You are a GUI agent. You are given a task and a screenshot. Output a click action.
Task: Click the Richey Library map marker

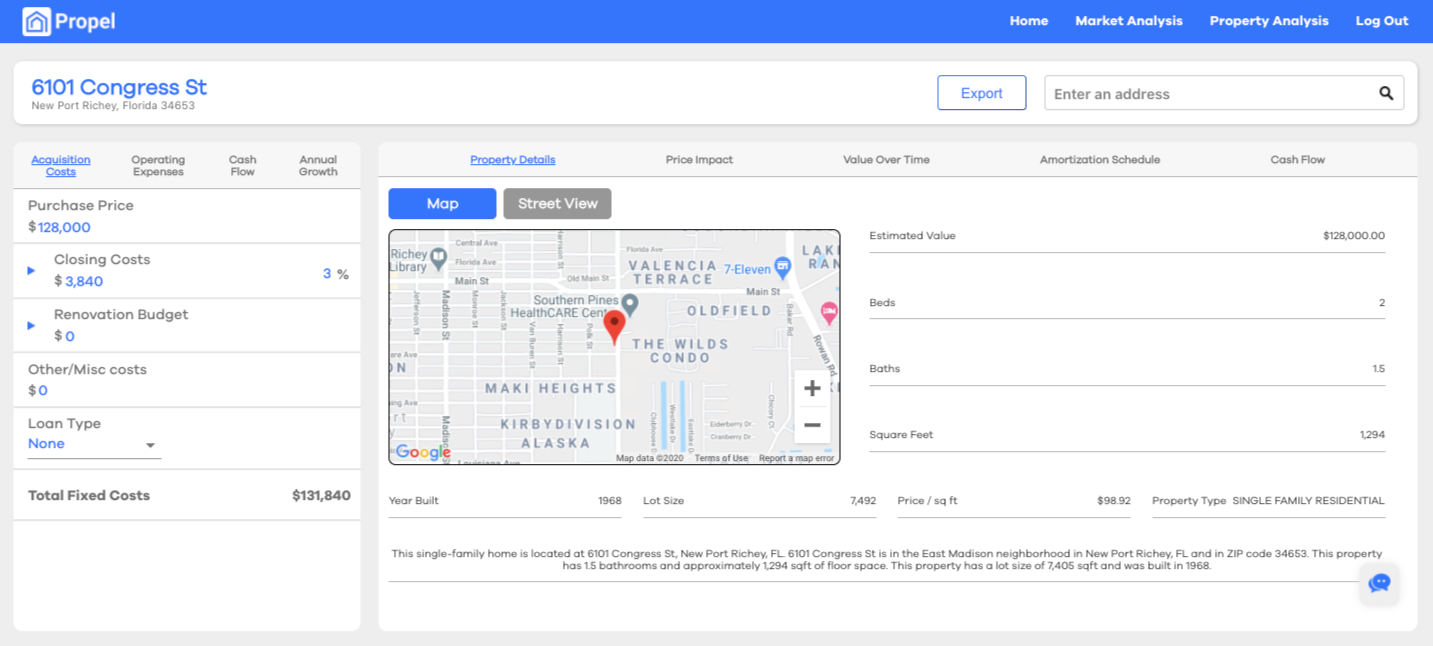point(438,259)
